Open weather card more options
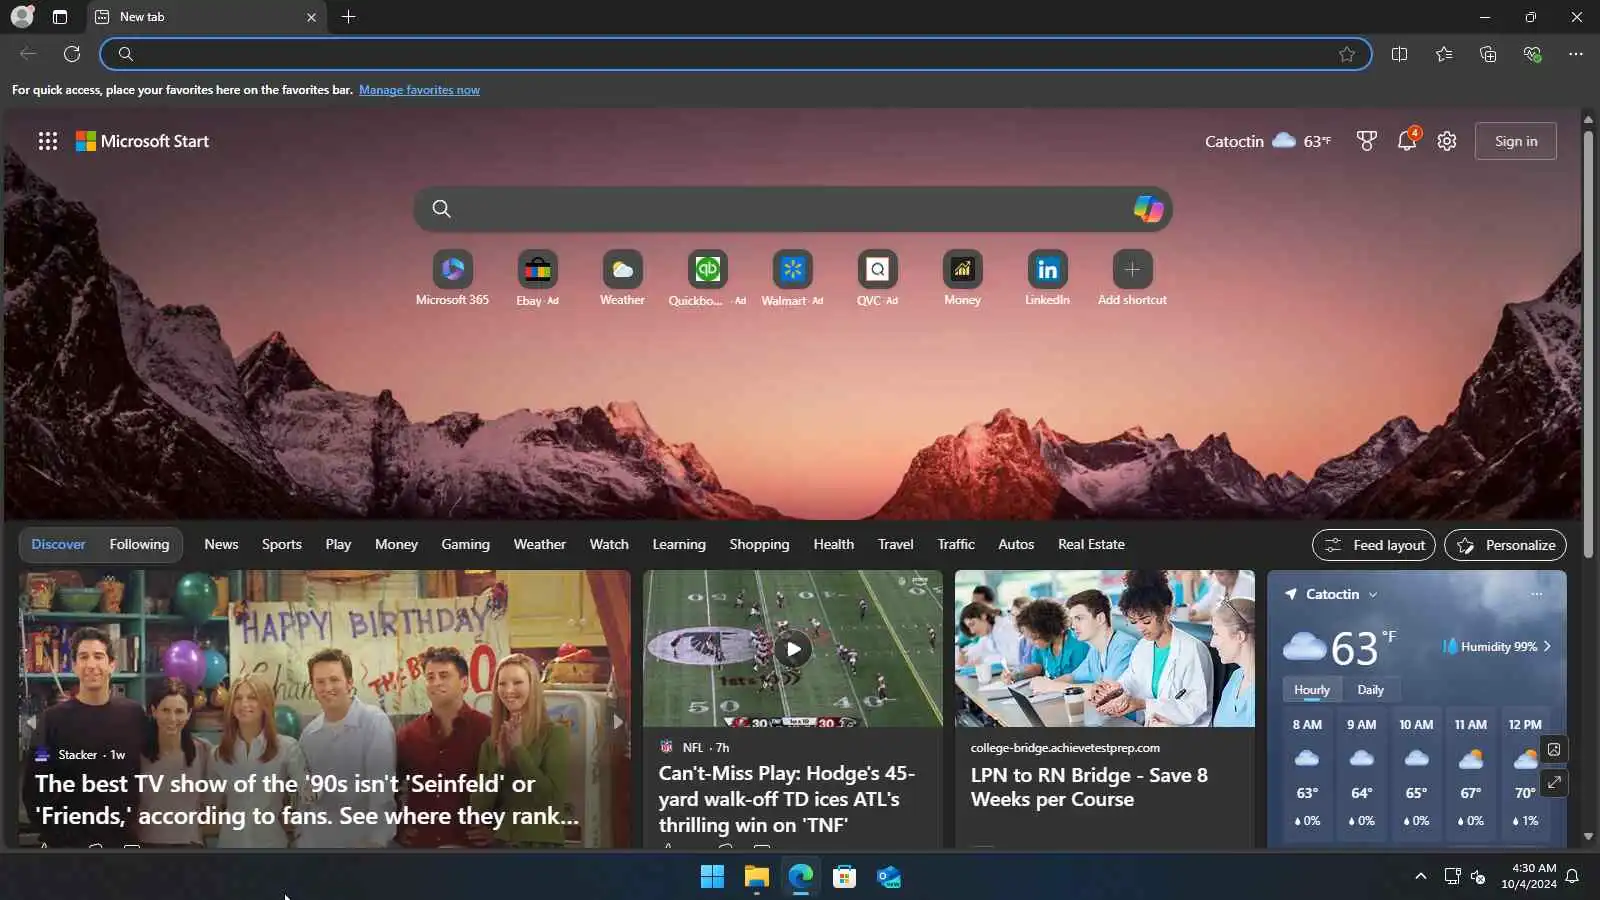Viewport: 1600px width, 900px height. pyautogui.click(x=1536, y=594)
